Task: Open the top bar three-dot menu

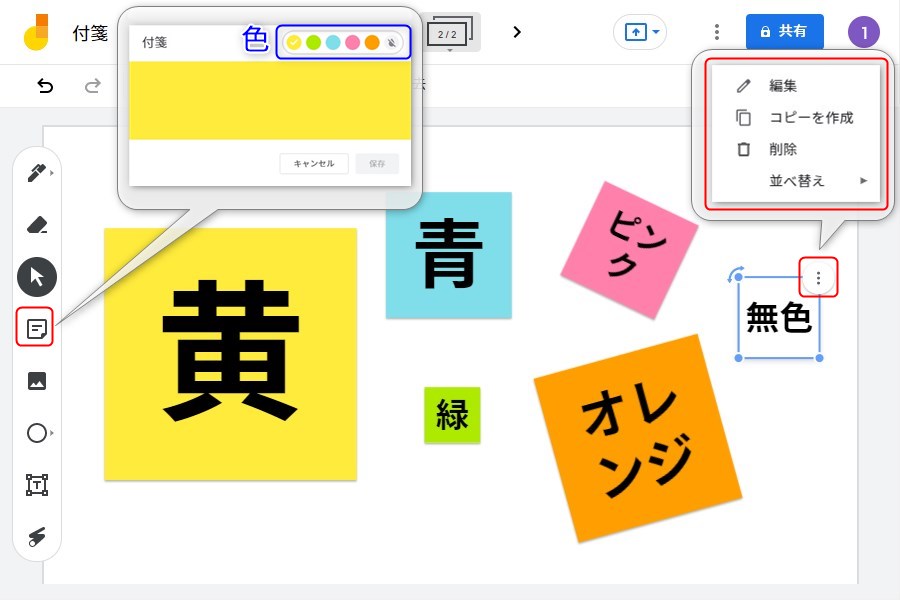Action: click(717, 32)
